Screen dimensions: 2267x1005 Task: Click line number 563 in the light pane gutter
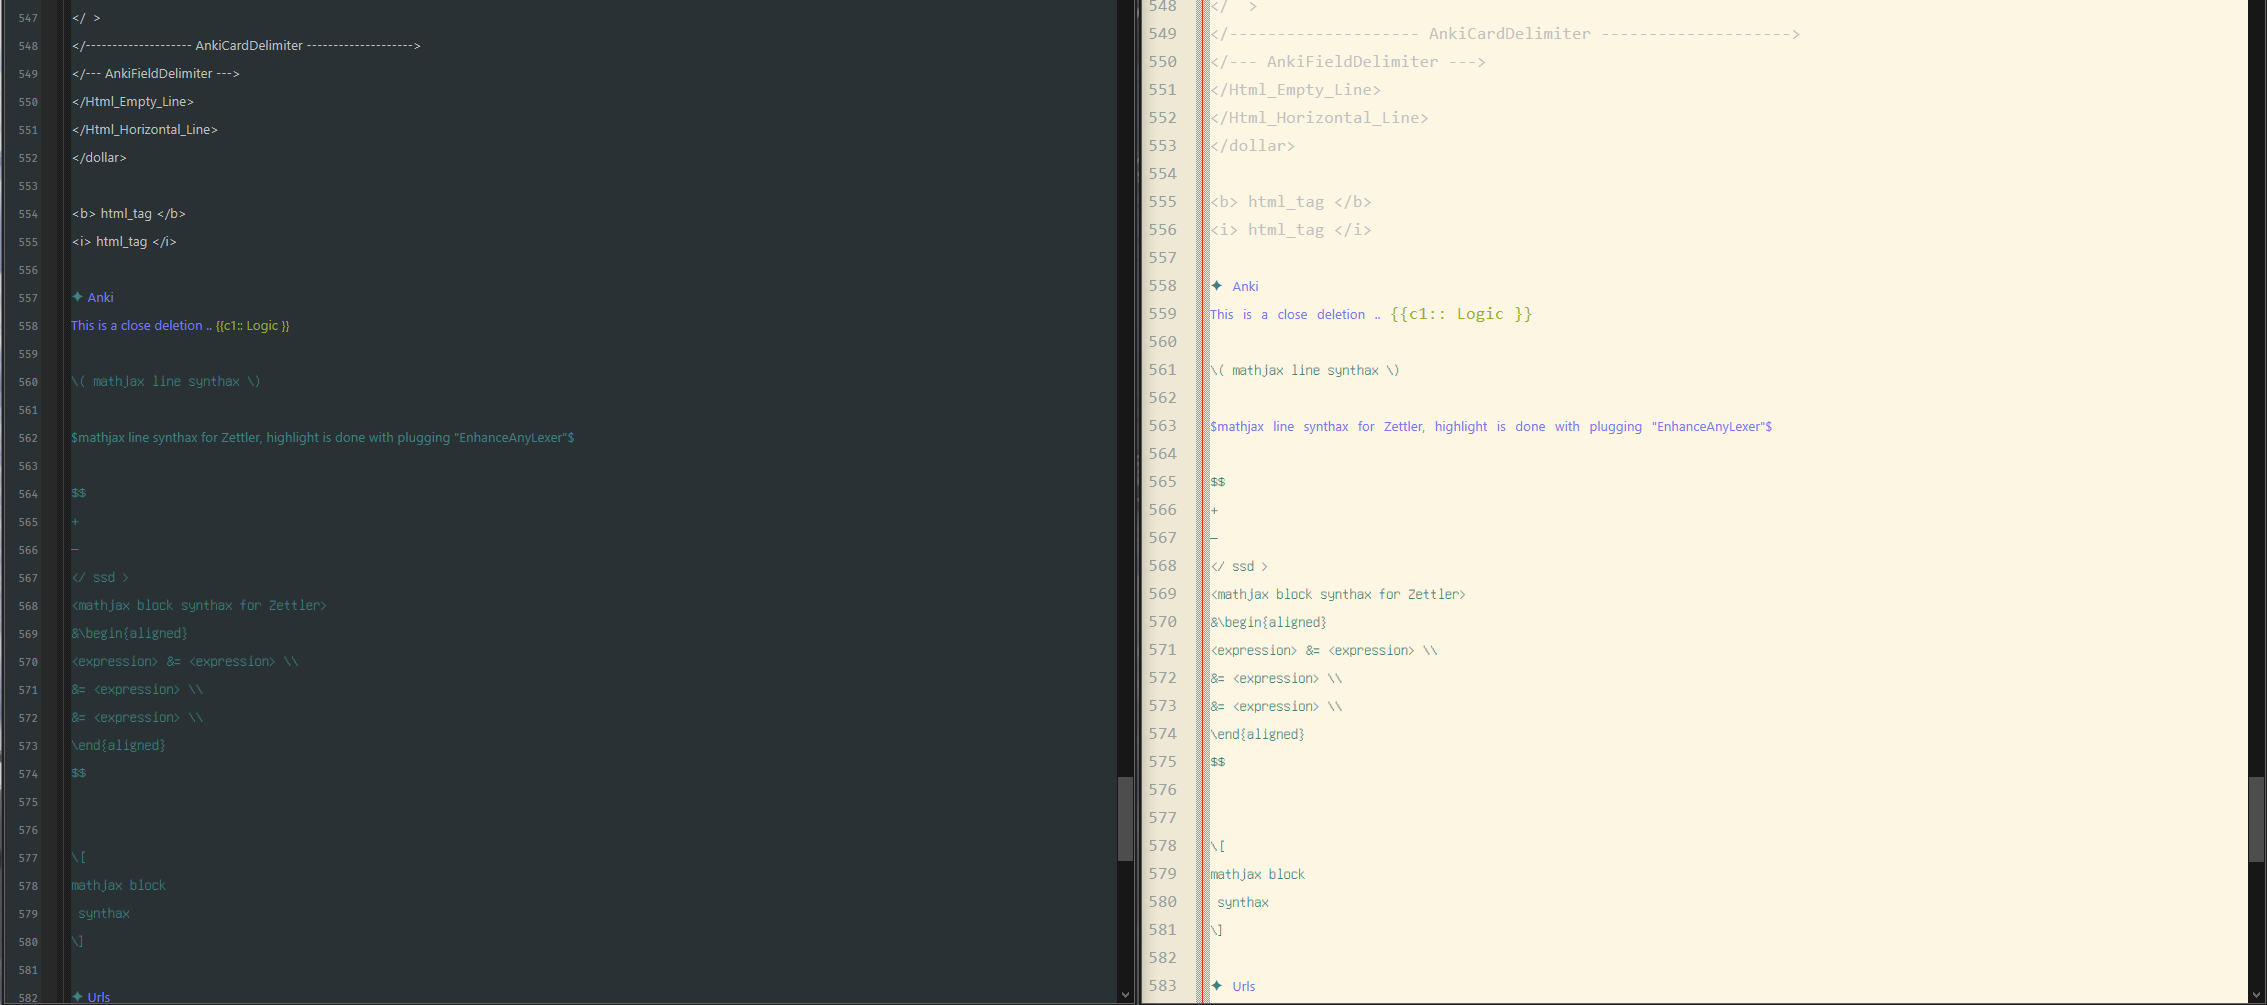[1162, 426]
